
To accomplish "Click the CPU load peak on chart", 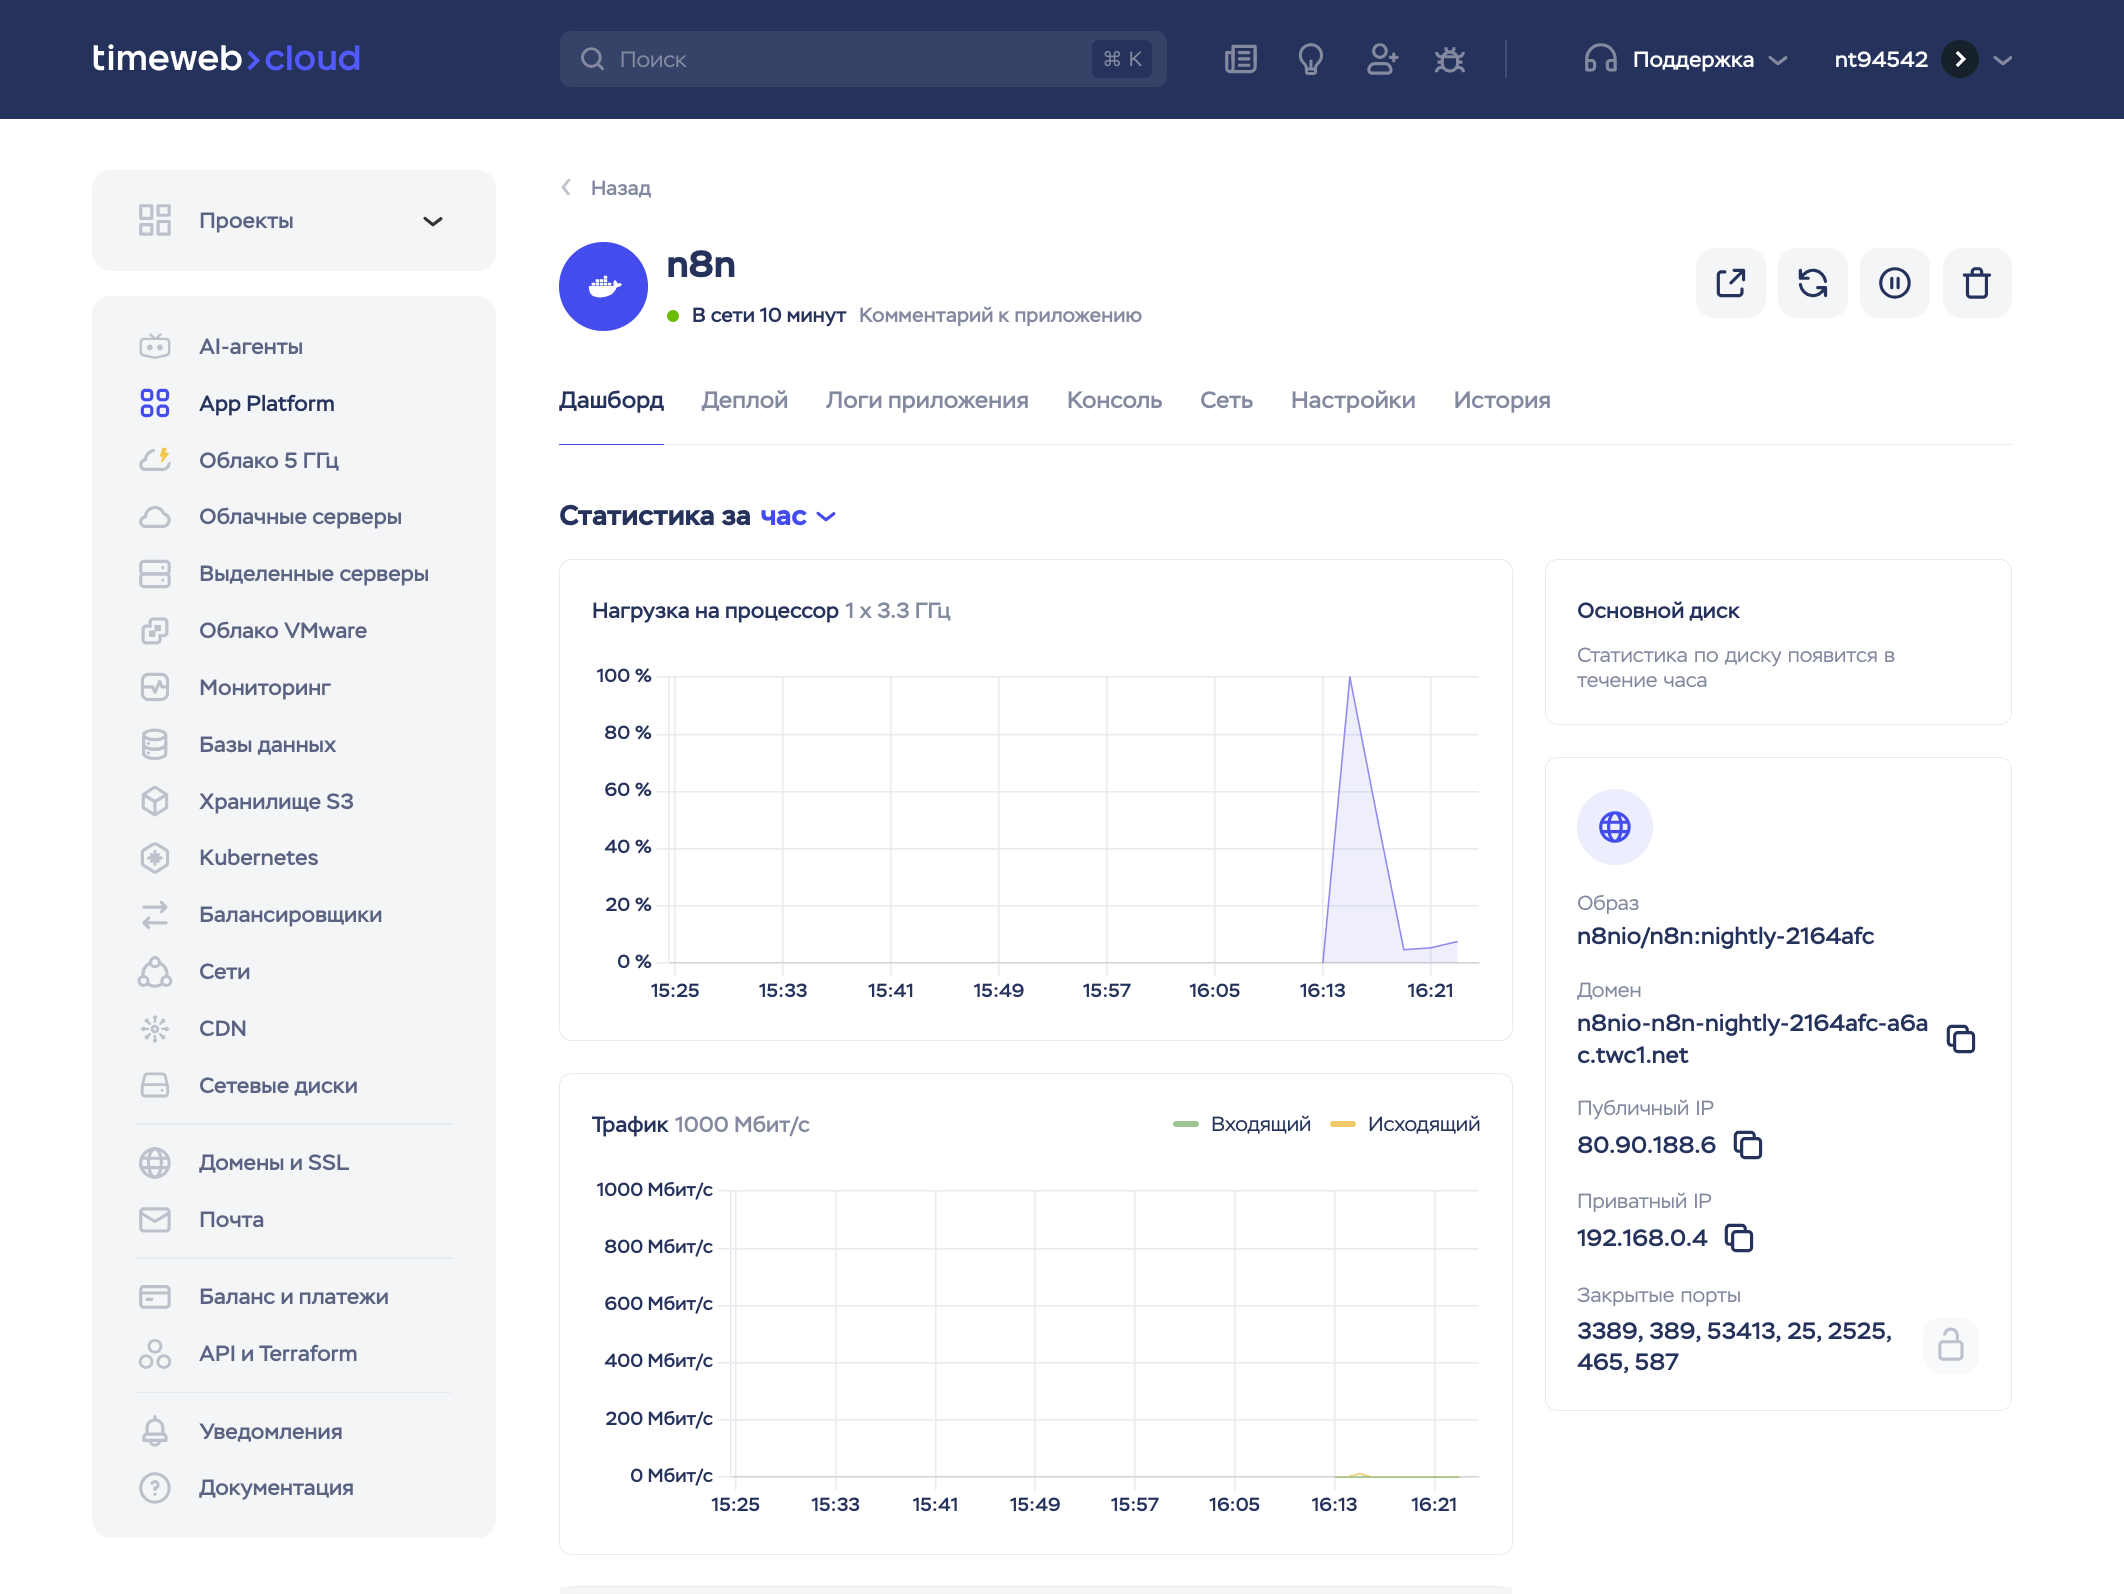I will point(1350,678).
